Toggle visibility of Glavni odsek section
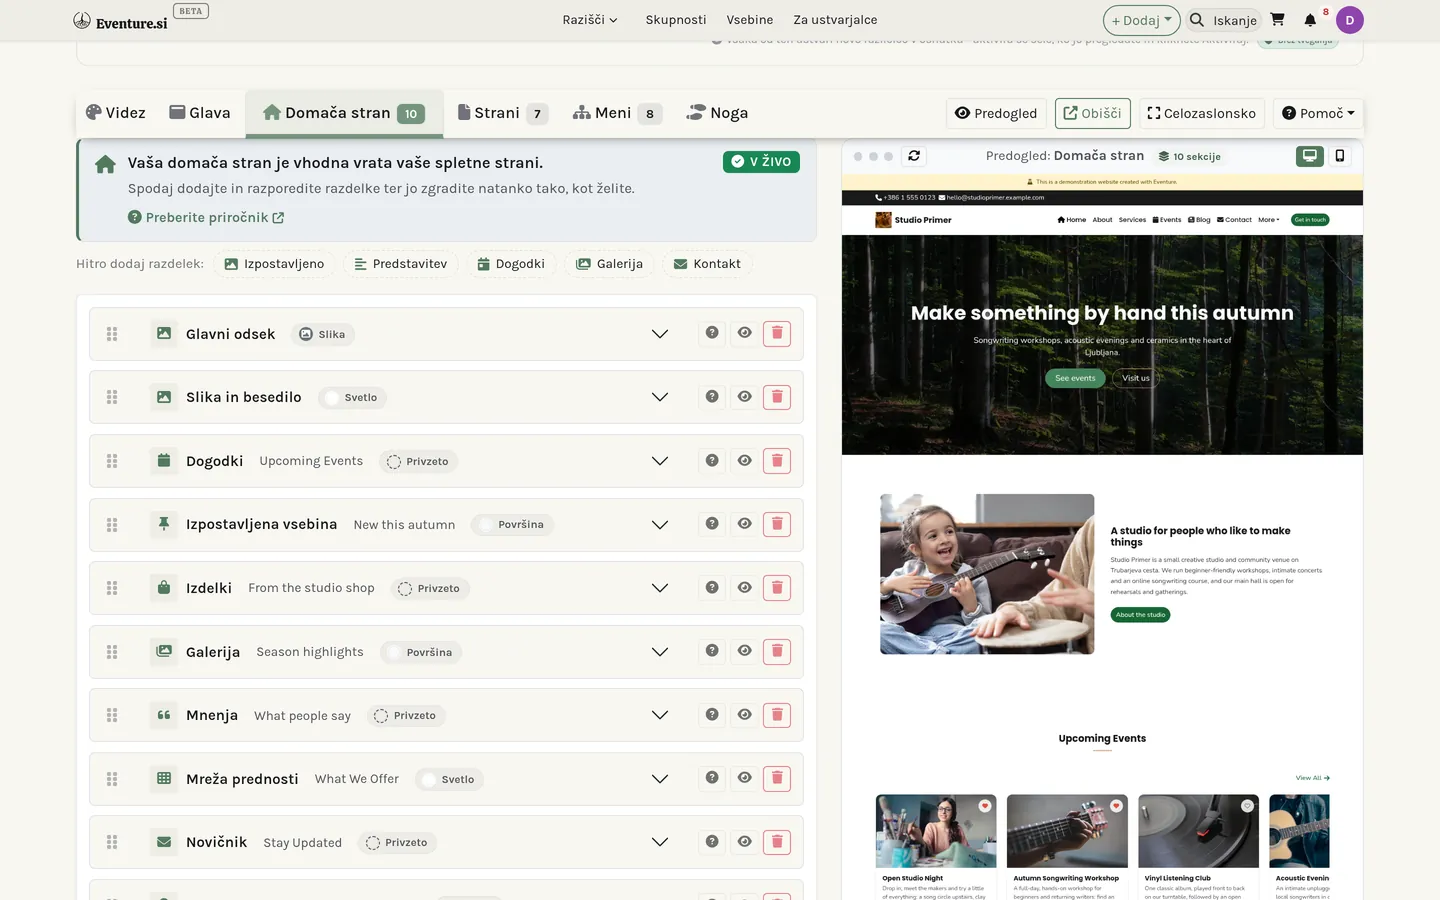 pos(745,333)
